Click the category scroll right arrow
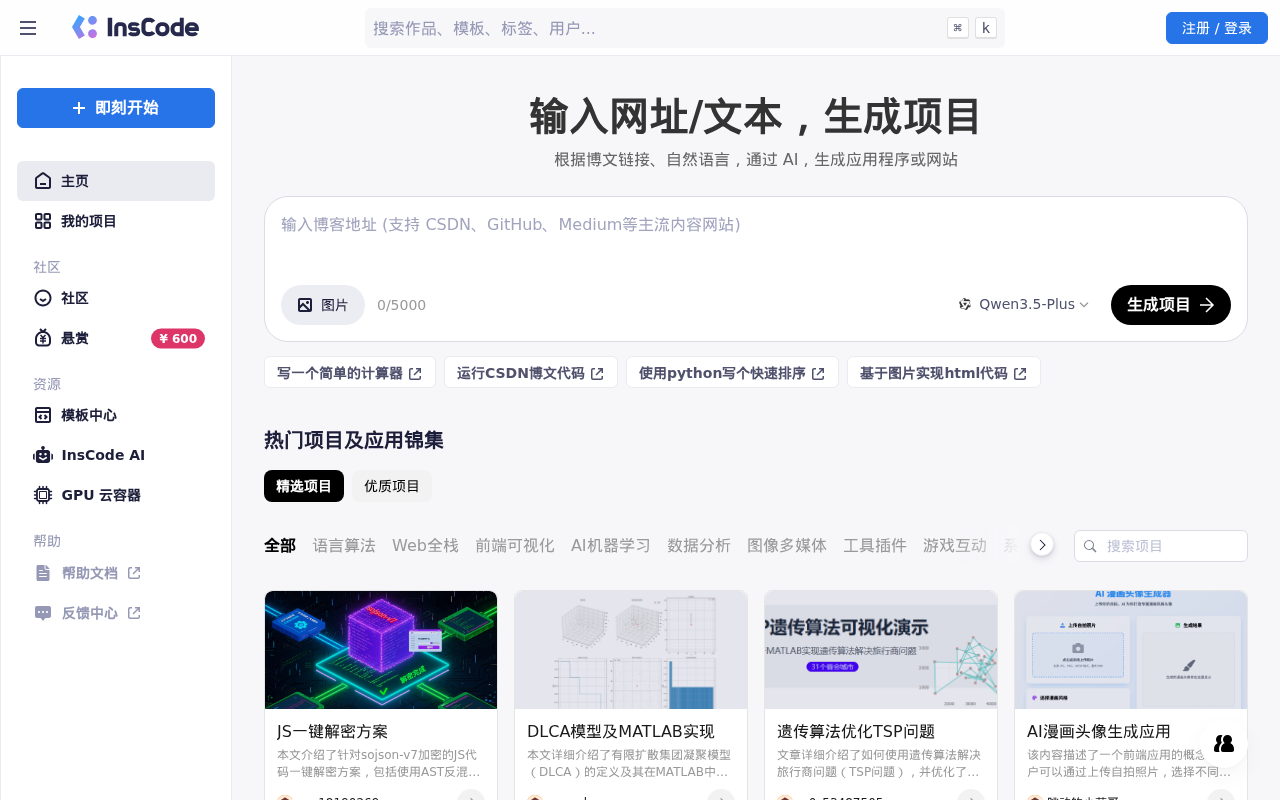Image resolution: width=1280 pixels, height=800 pixels. coord(1042,545)
